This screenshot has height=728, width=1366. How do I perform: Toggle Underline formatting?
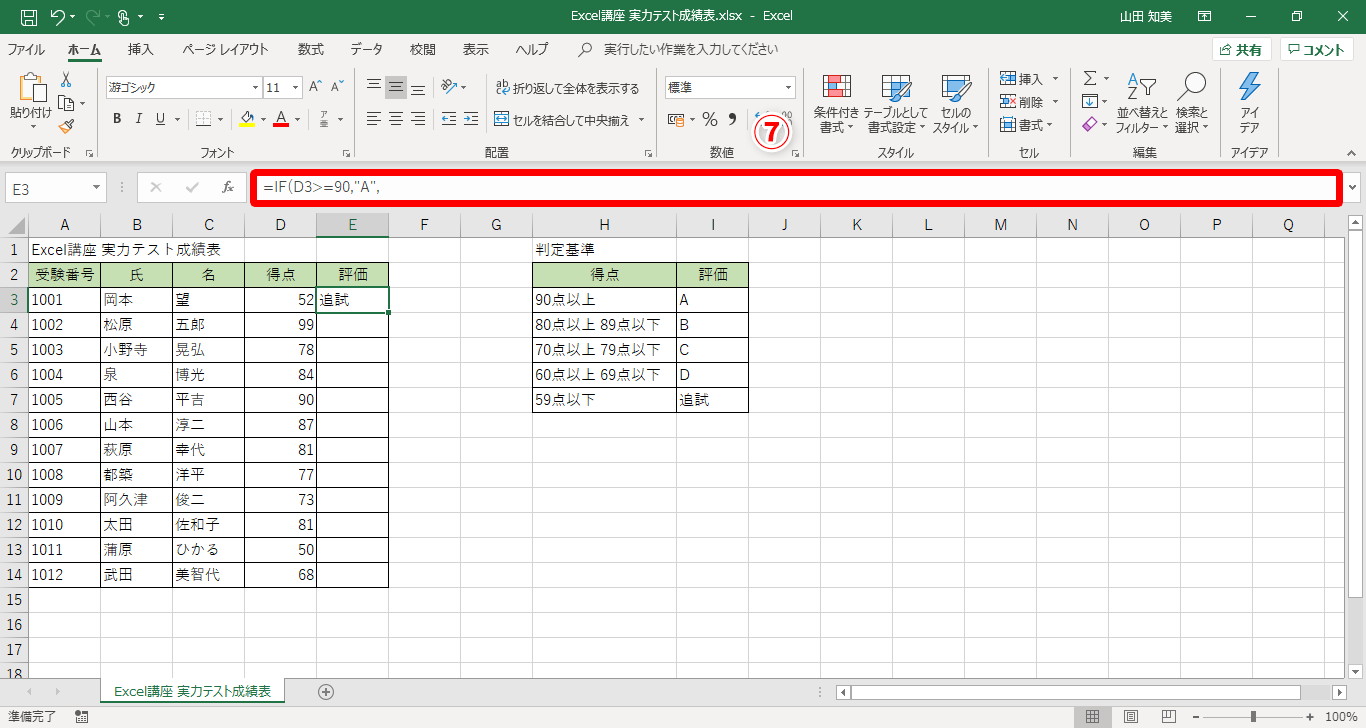coord(160,119)
